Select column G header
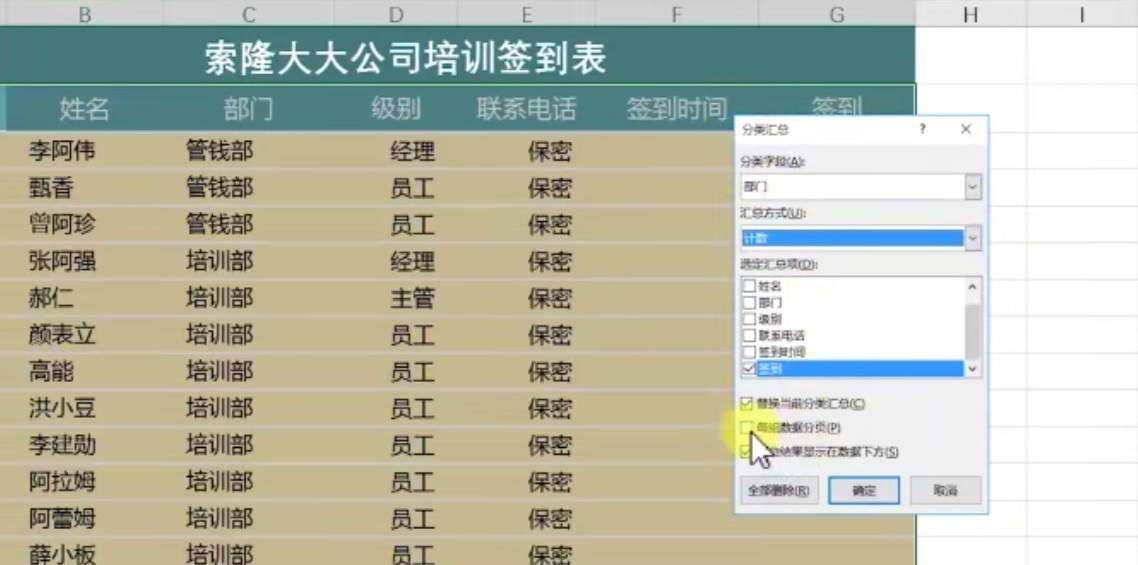The image size is (1138, 565). [837, 14]
